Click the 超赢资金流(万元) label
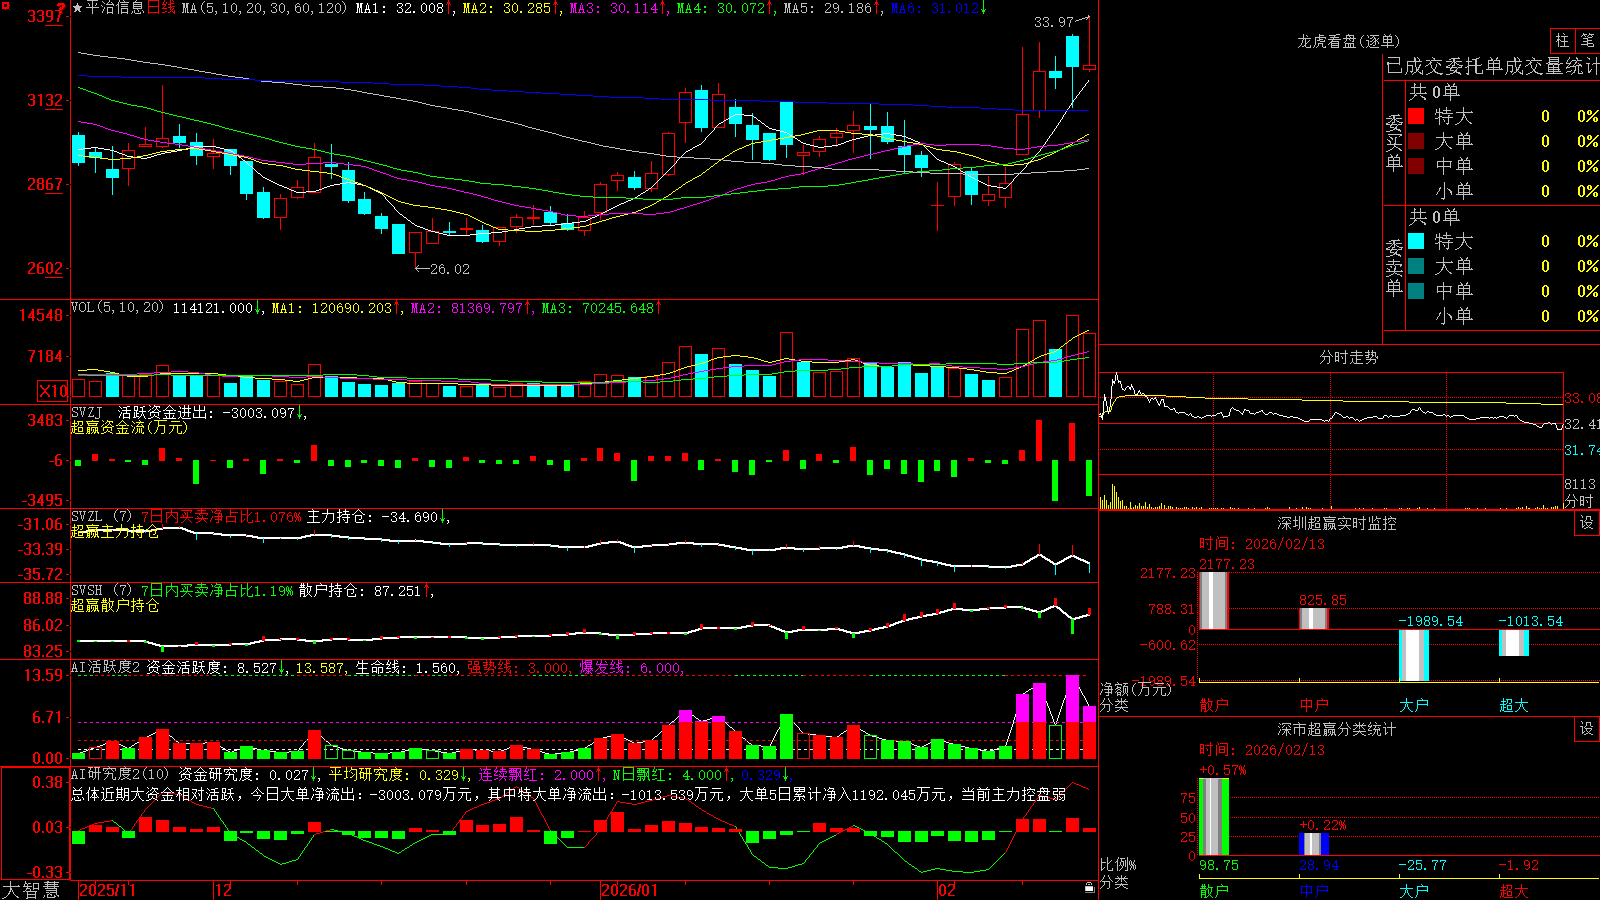This screenshot has width=1600, height=900. (128, 427)
